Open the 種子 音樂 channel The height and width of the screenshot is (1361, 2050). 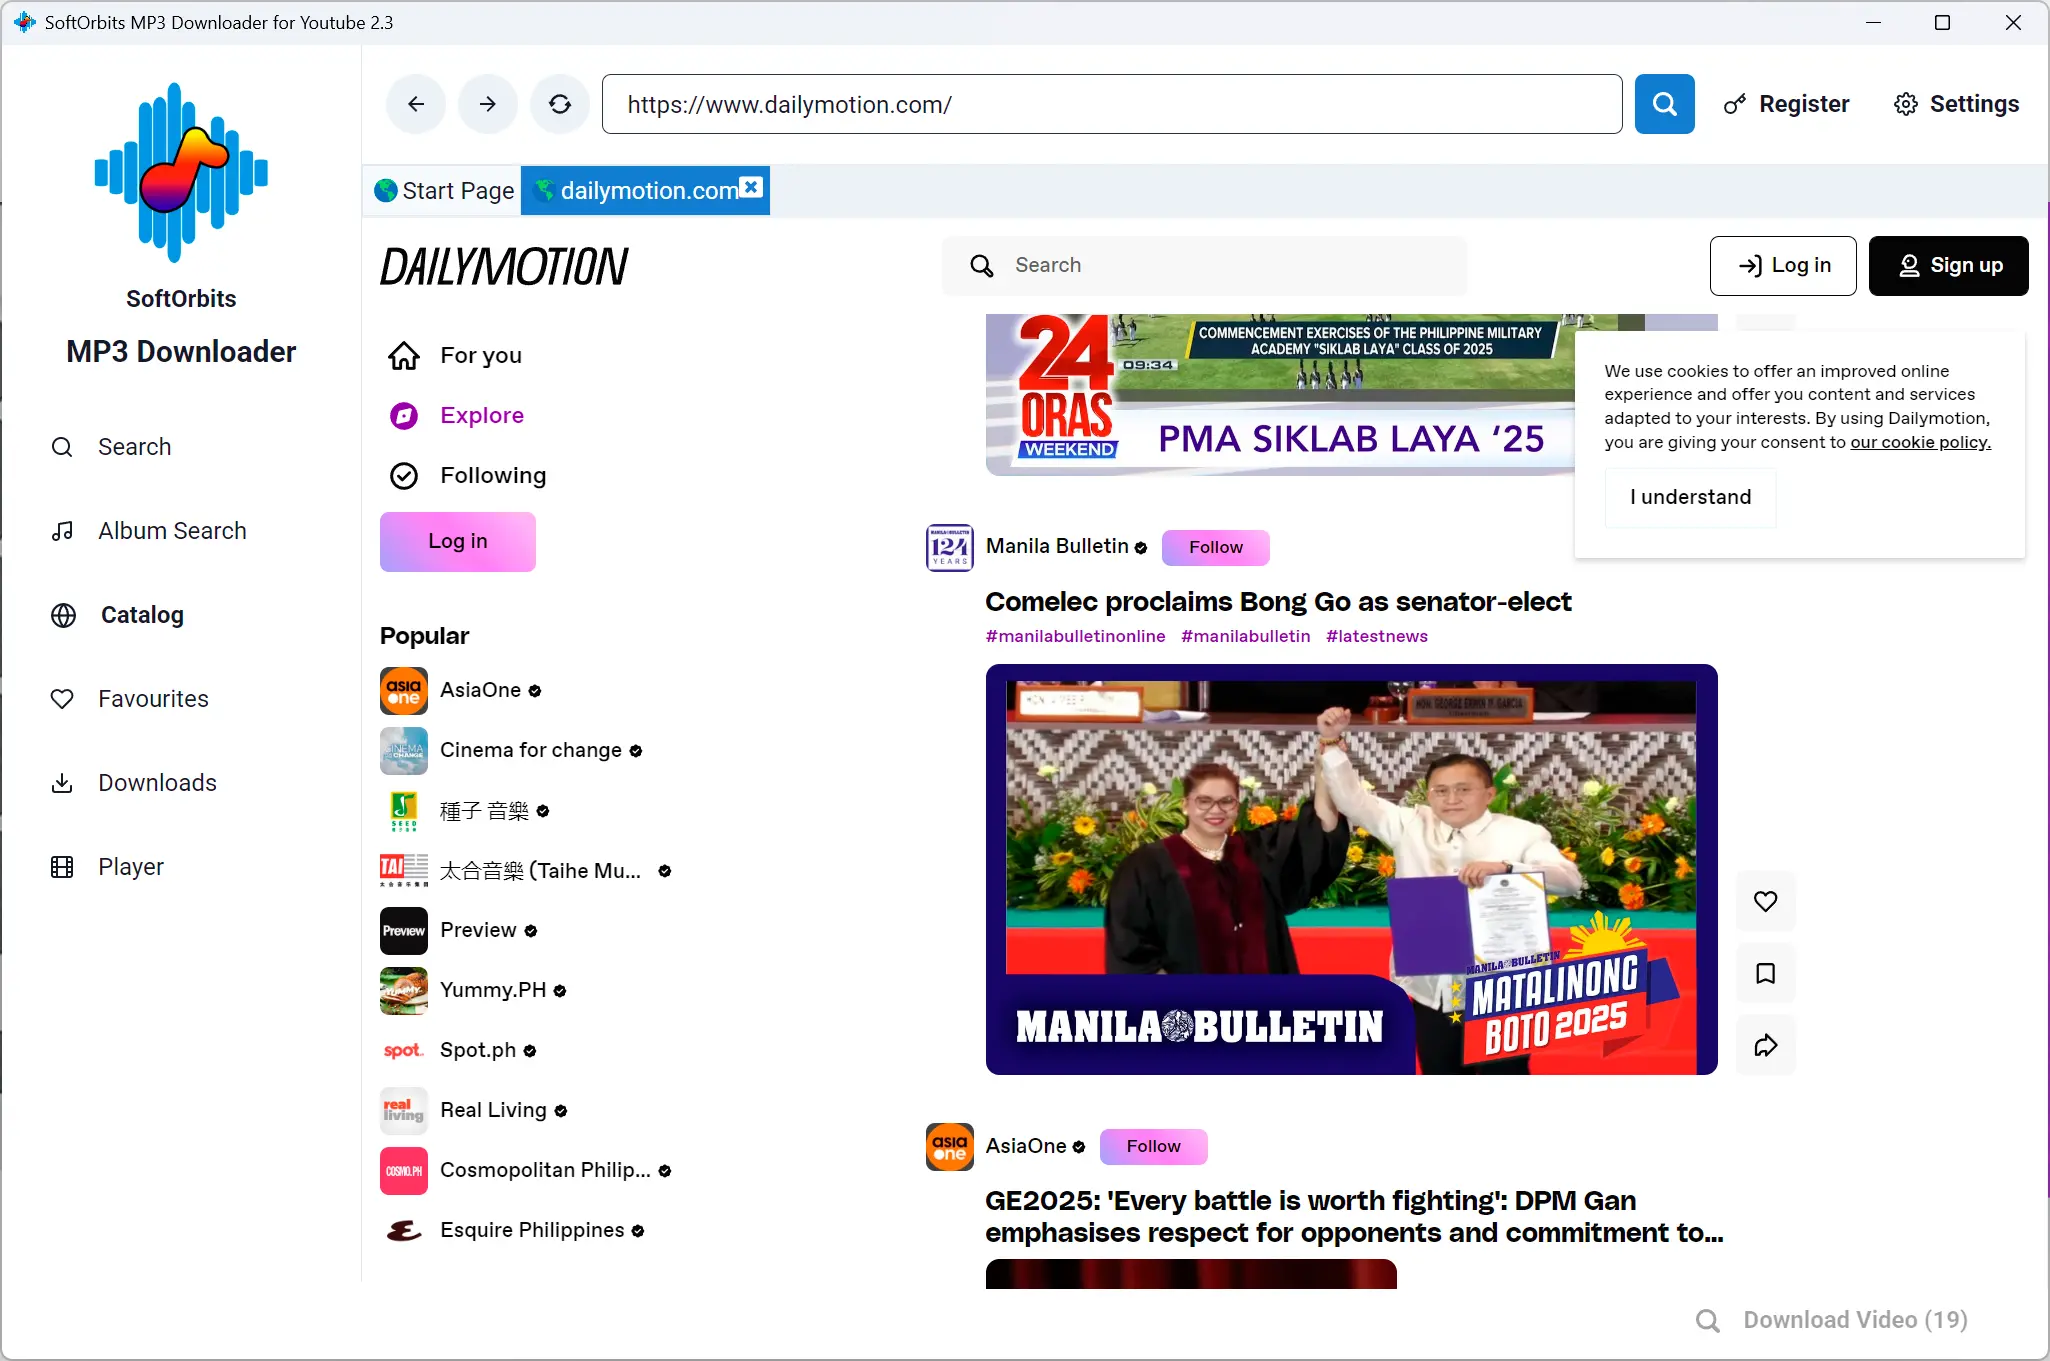(465, 811)
